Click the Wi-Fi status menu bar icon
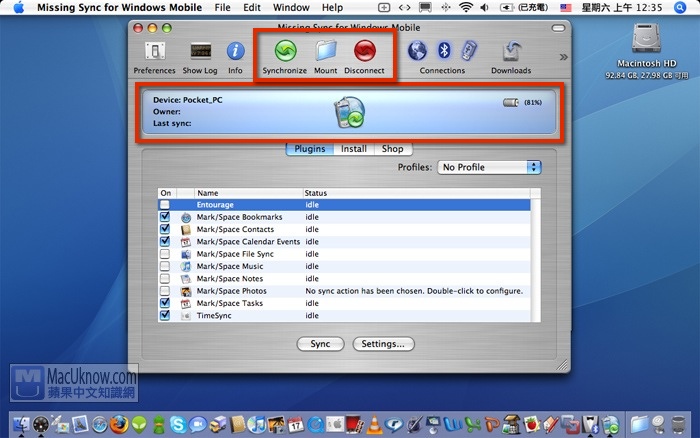This screenshot has height=438, width=700. click(466, 8)
